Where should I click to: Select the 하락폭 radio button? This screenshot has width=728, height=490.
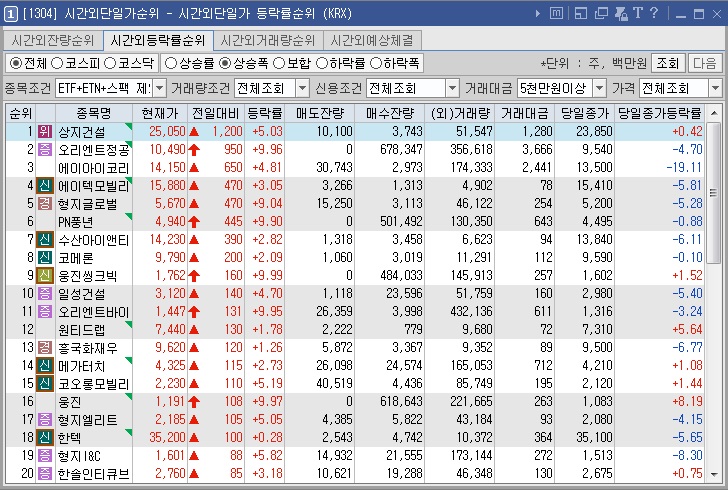376,63
